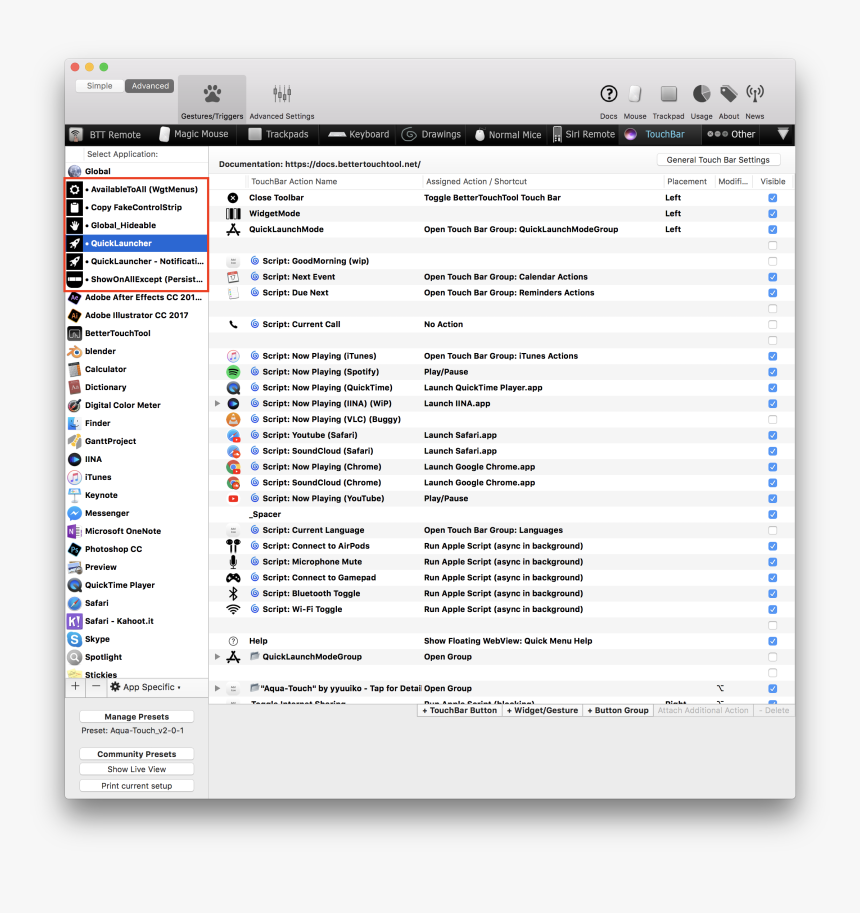The height and width of the screenshot is (913, 860).
Task: Click General Touch Bar Settings button
Action: tap(718, 160)
